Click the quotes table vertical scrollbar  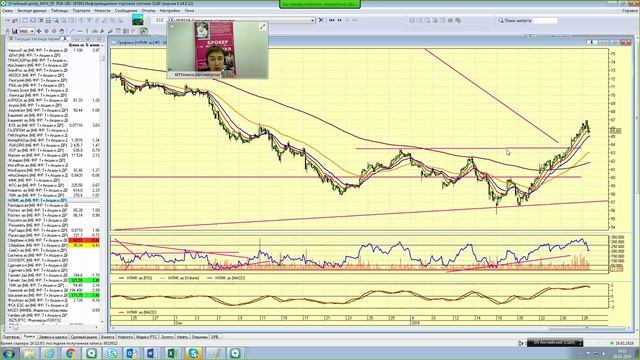coord(102,184)
